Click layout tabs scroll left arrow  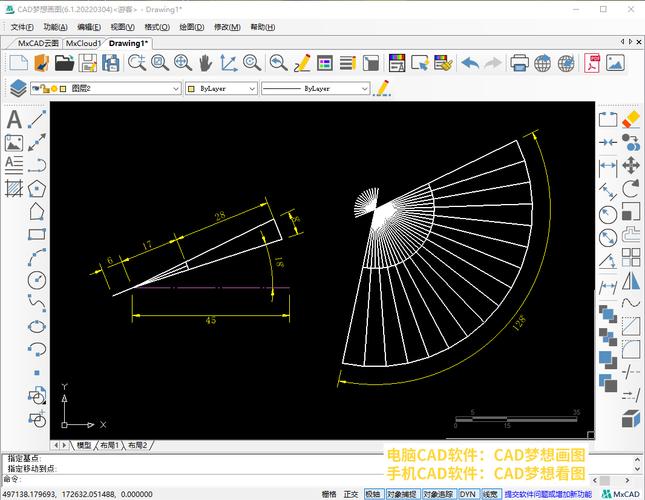tap(56, 445)
